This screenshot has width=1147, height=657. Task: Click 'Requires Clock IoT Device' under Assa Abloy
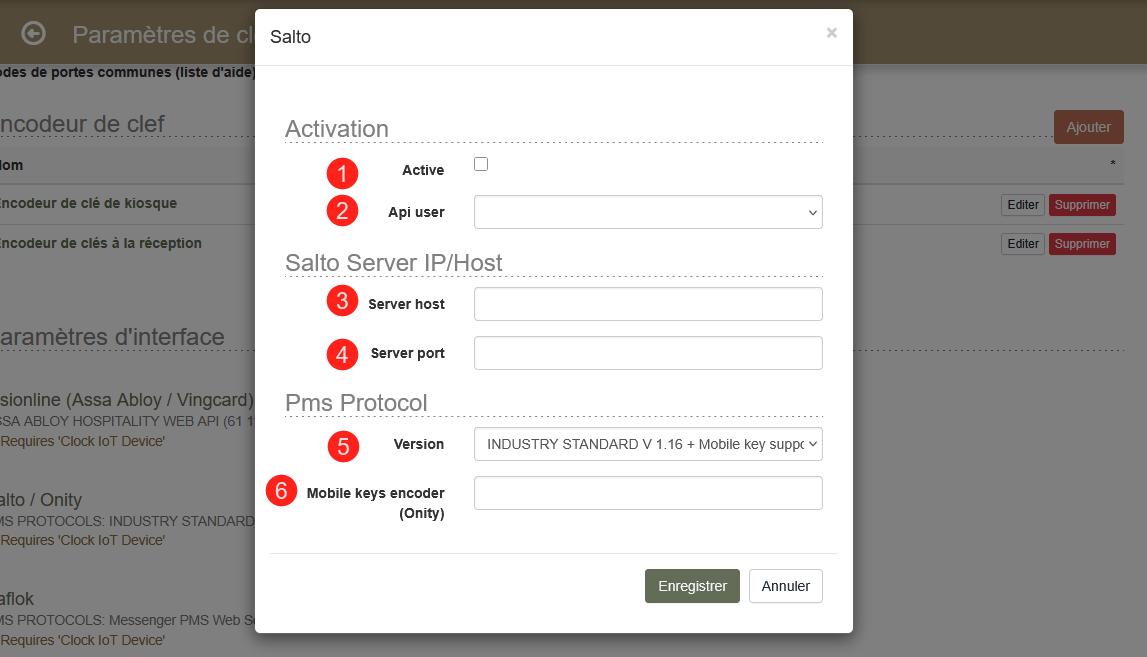tap(83, 441)
